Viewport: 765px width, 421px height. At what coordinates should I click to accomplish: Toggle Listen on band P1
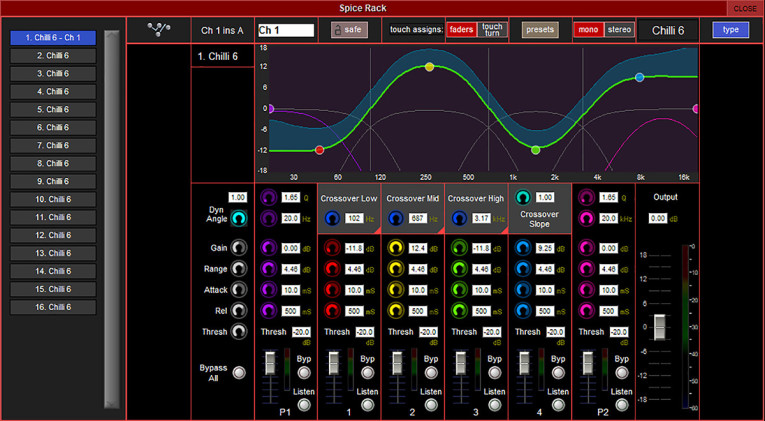[x=304, y=405]
